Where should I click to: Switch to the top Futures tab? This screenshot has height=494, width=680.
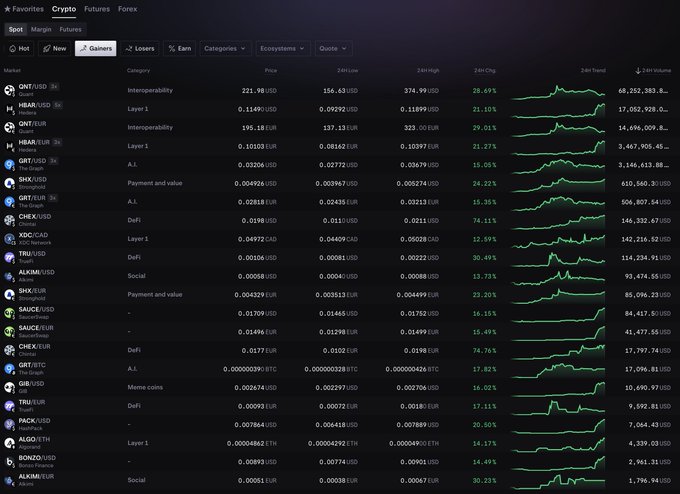[97, 9]
